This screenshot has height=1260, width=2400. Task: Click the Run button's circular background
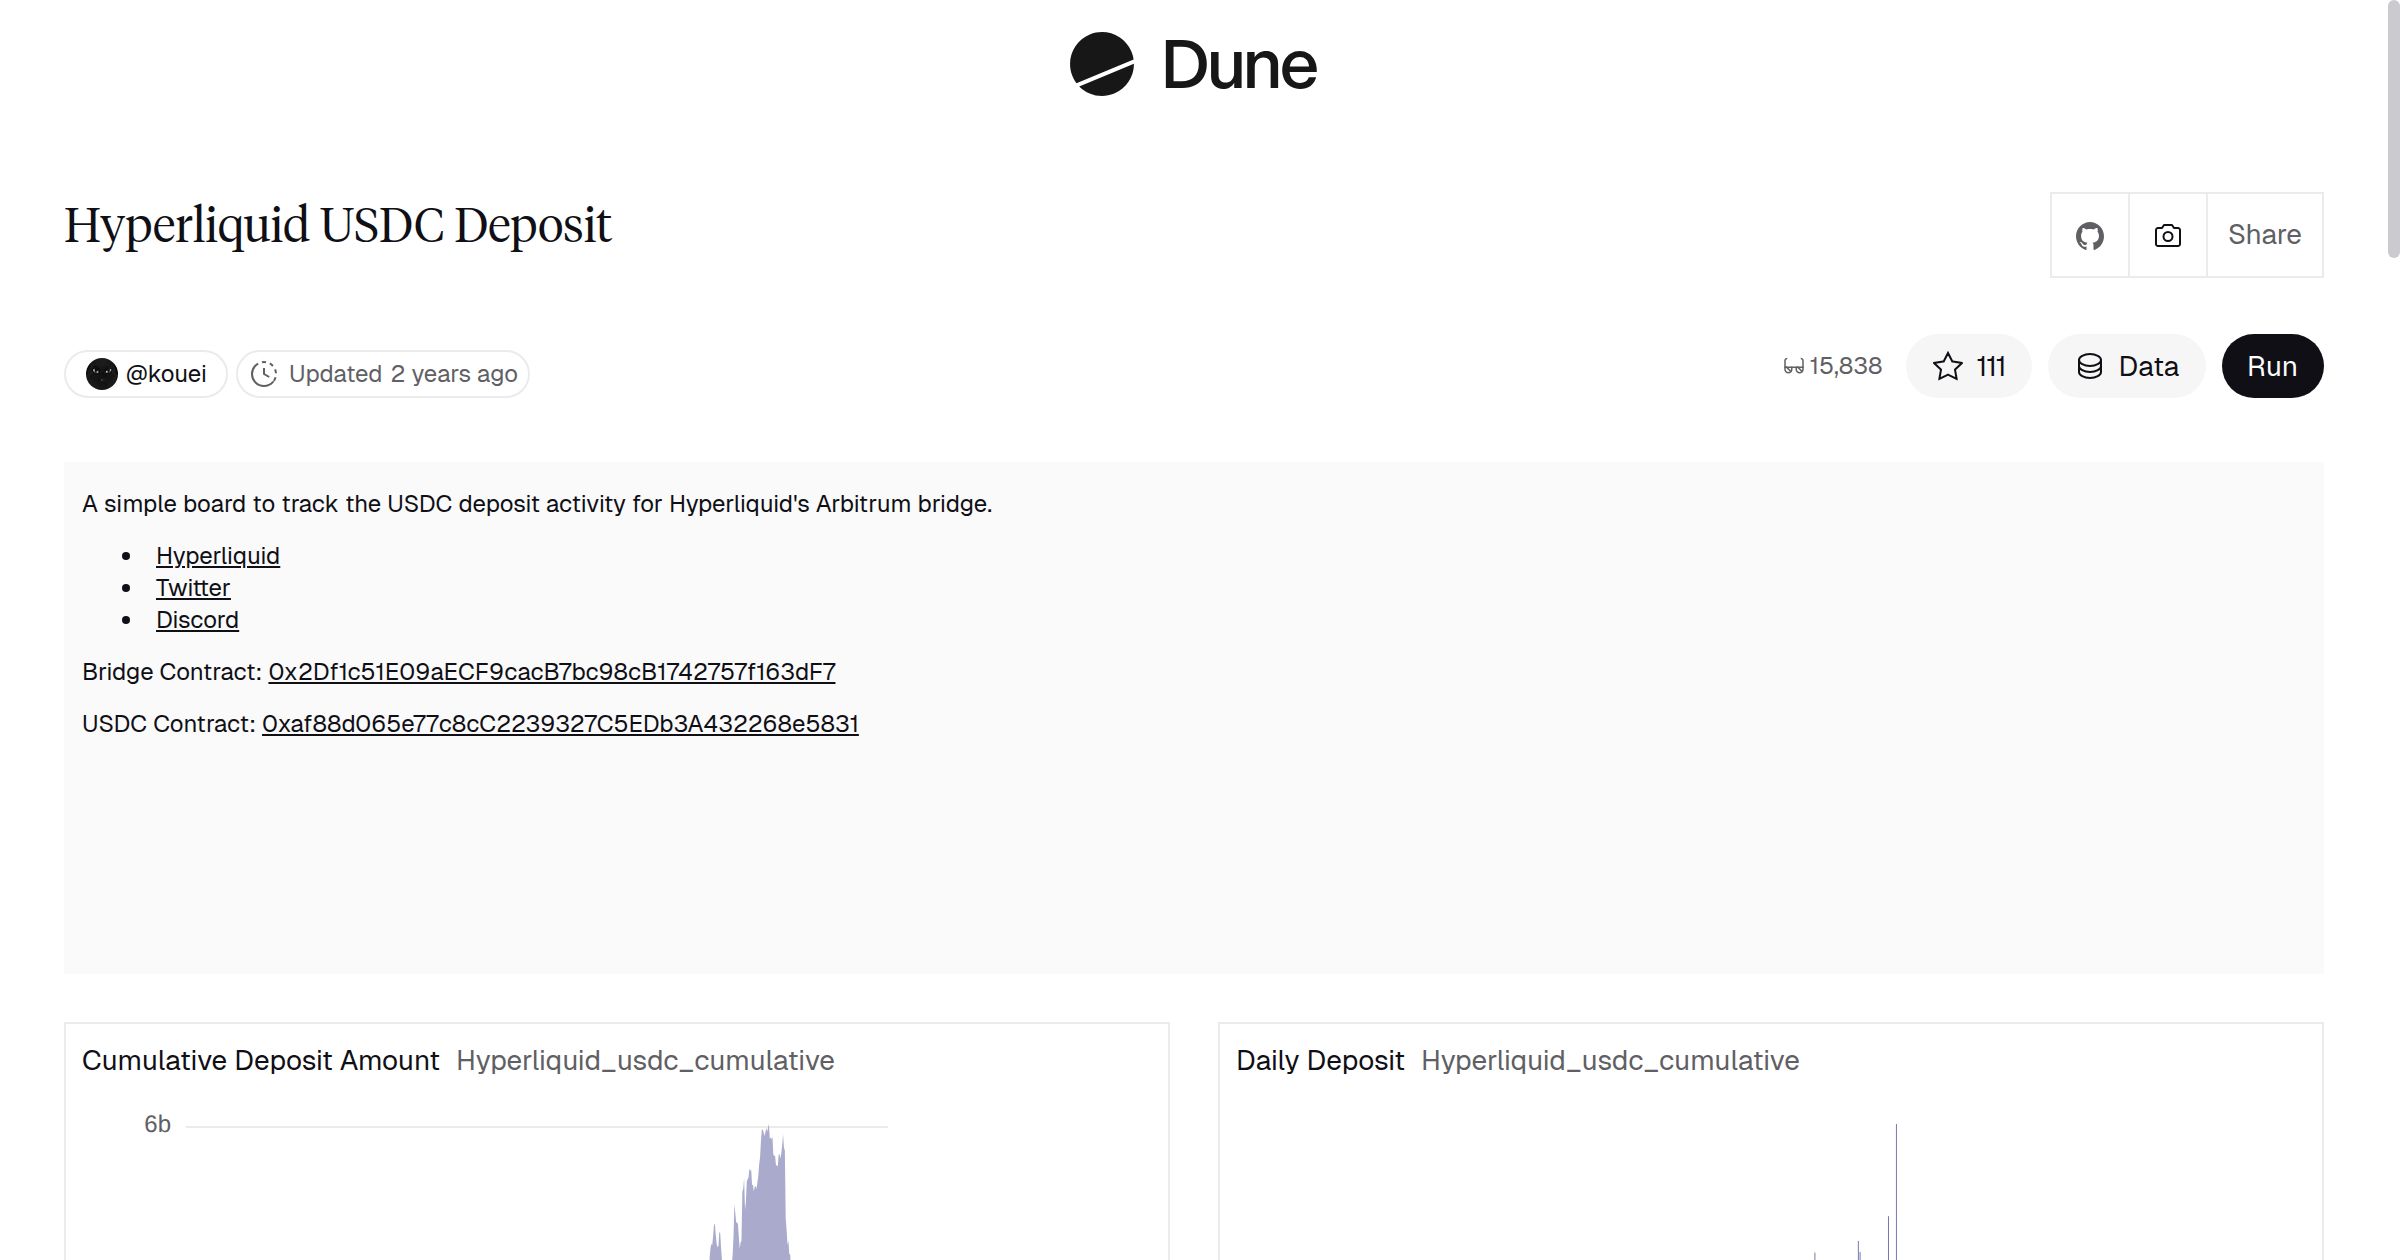coord(2272,366)
